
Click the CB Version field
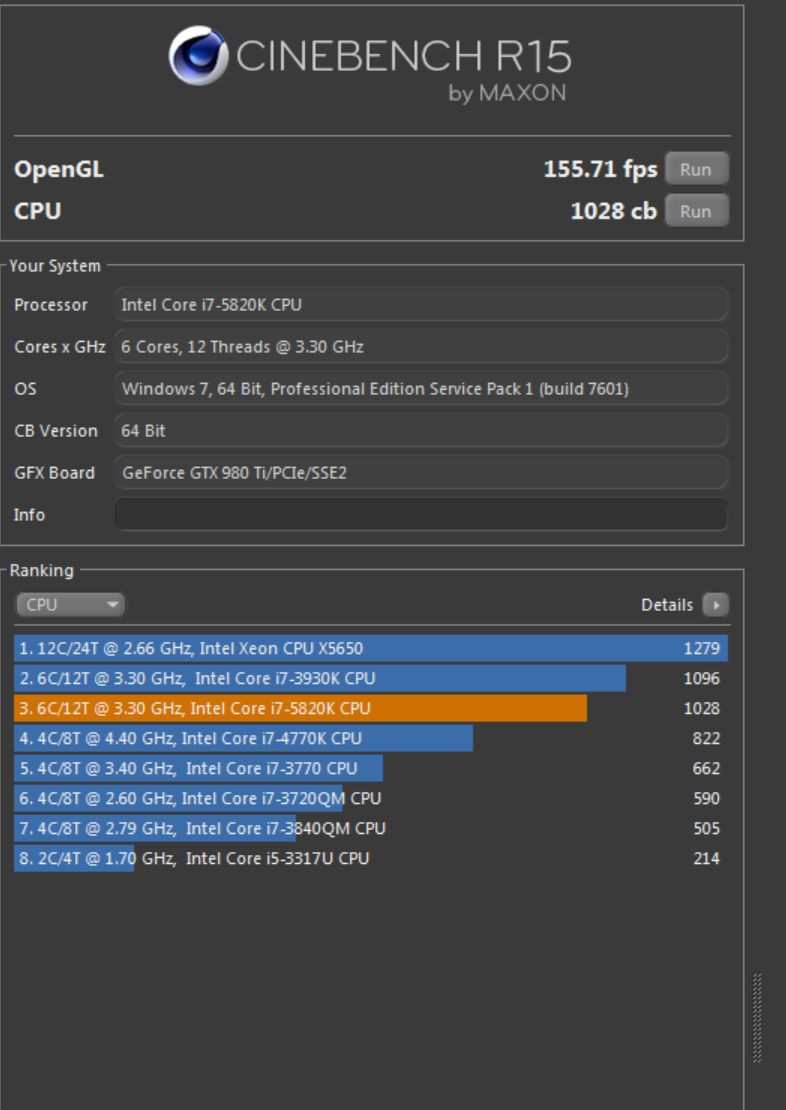(420, 430)
